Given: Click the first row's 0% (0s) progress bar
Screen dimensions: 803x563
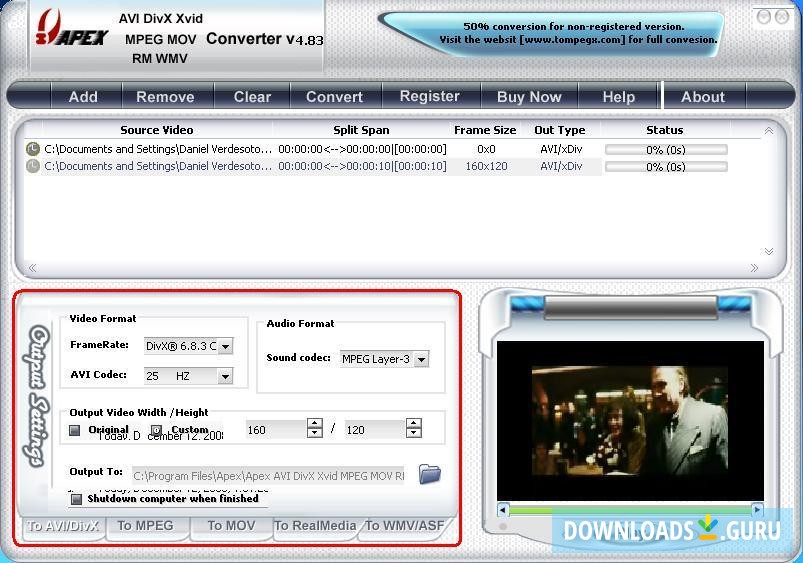Looking at the screenshot, I should pos(666,150).
